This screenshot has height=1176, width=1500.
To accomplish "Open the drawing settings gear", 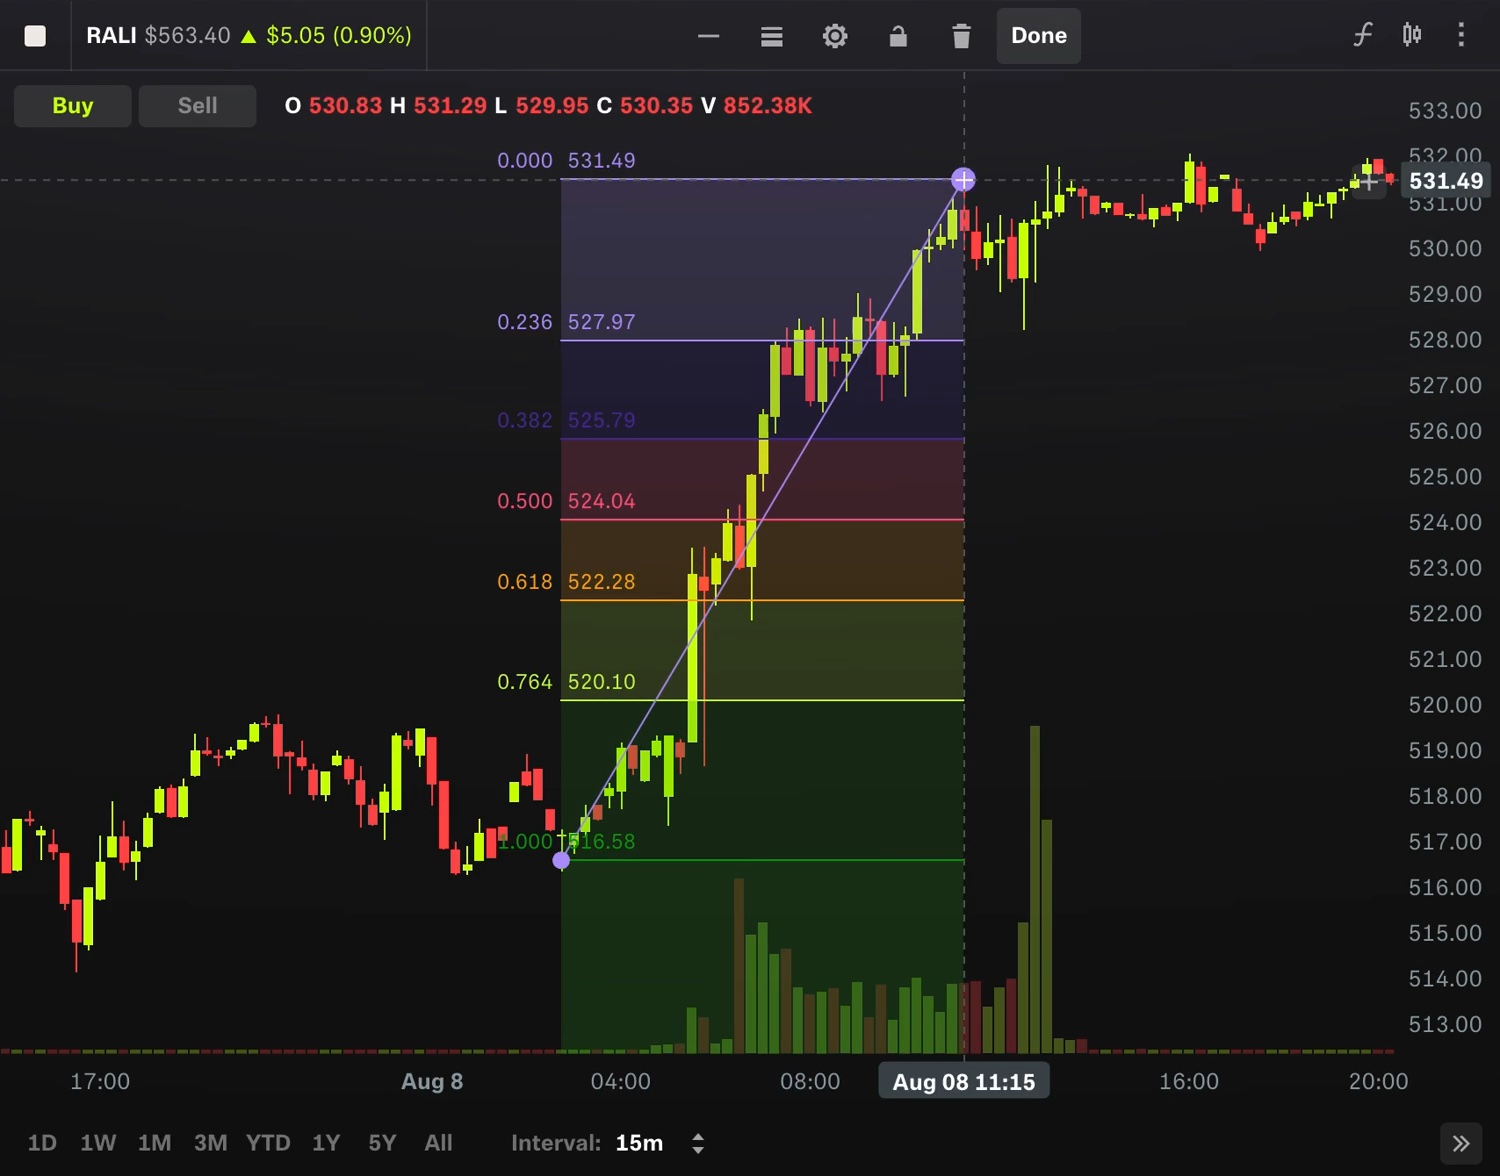I will tap(835, 35).
